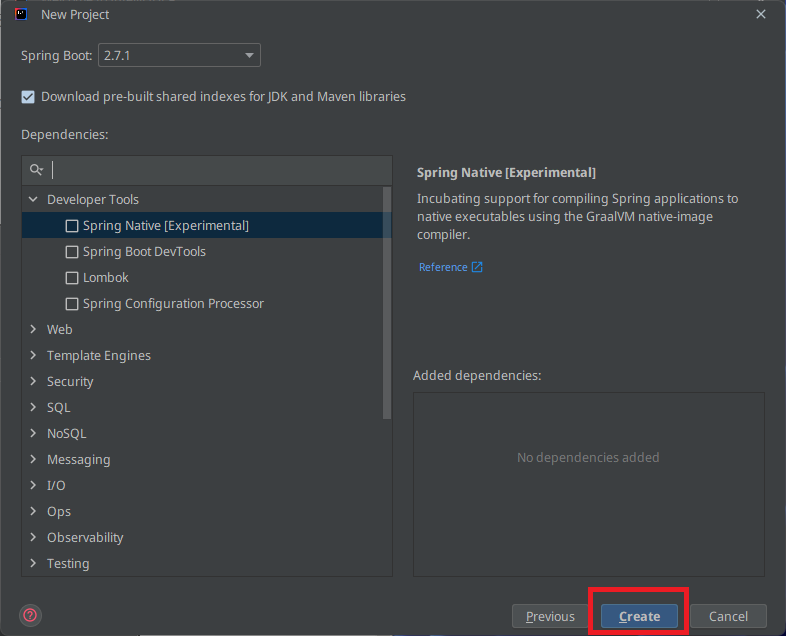Expand the SQL category

(33, 407)
